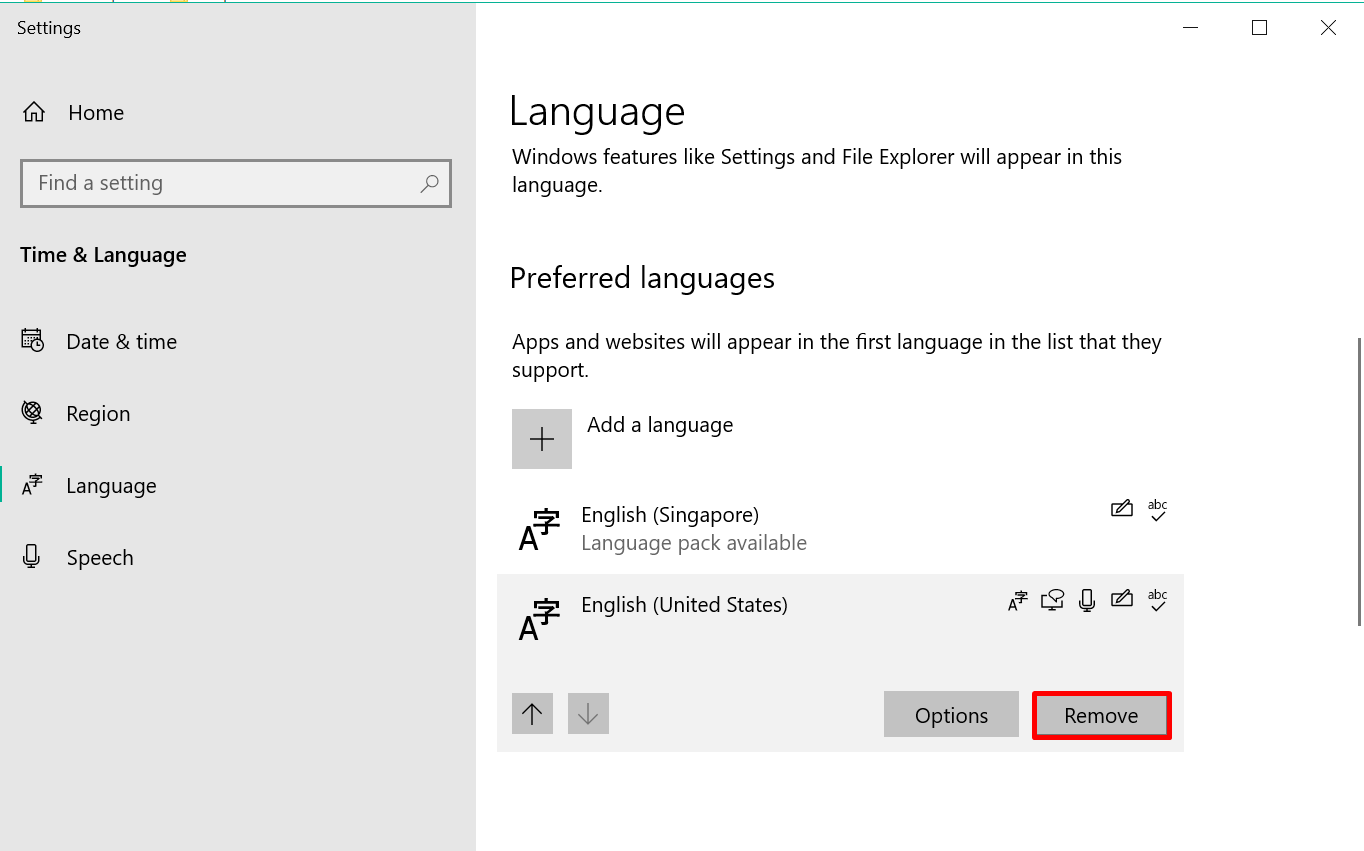The image size is (1364, 851).
Task: Click the Speech microphone icon
Action: (x=32, y=557)
